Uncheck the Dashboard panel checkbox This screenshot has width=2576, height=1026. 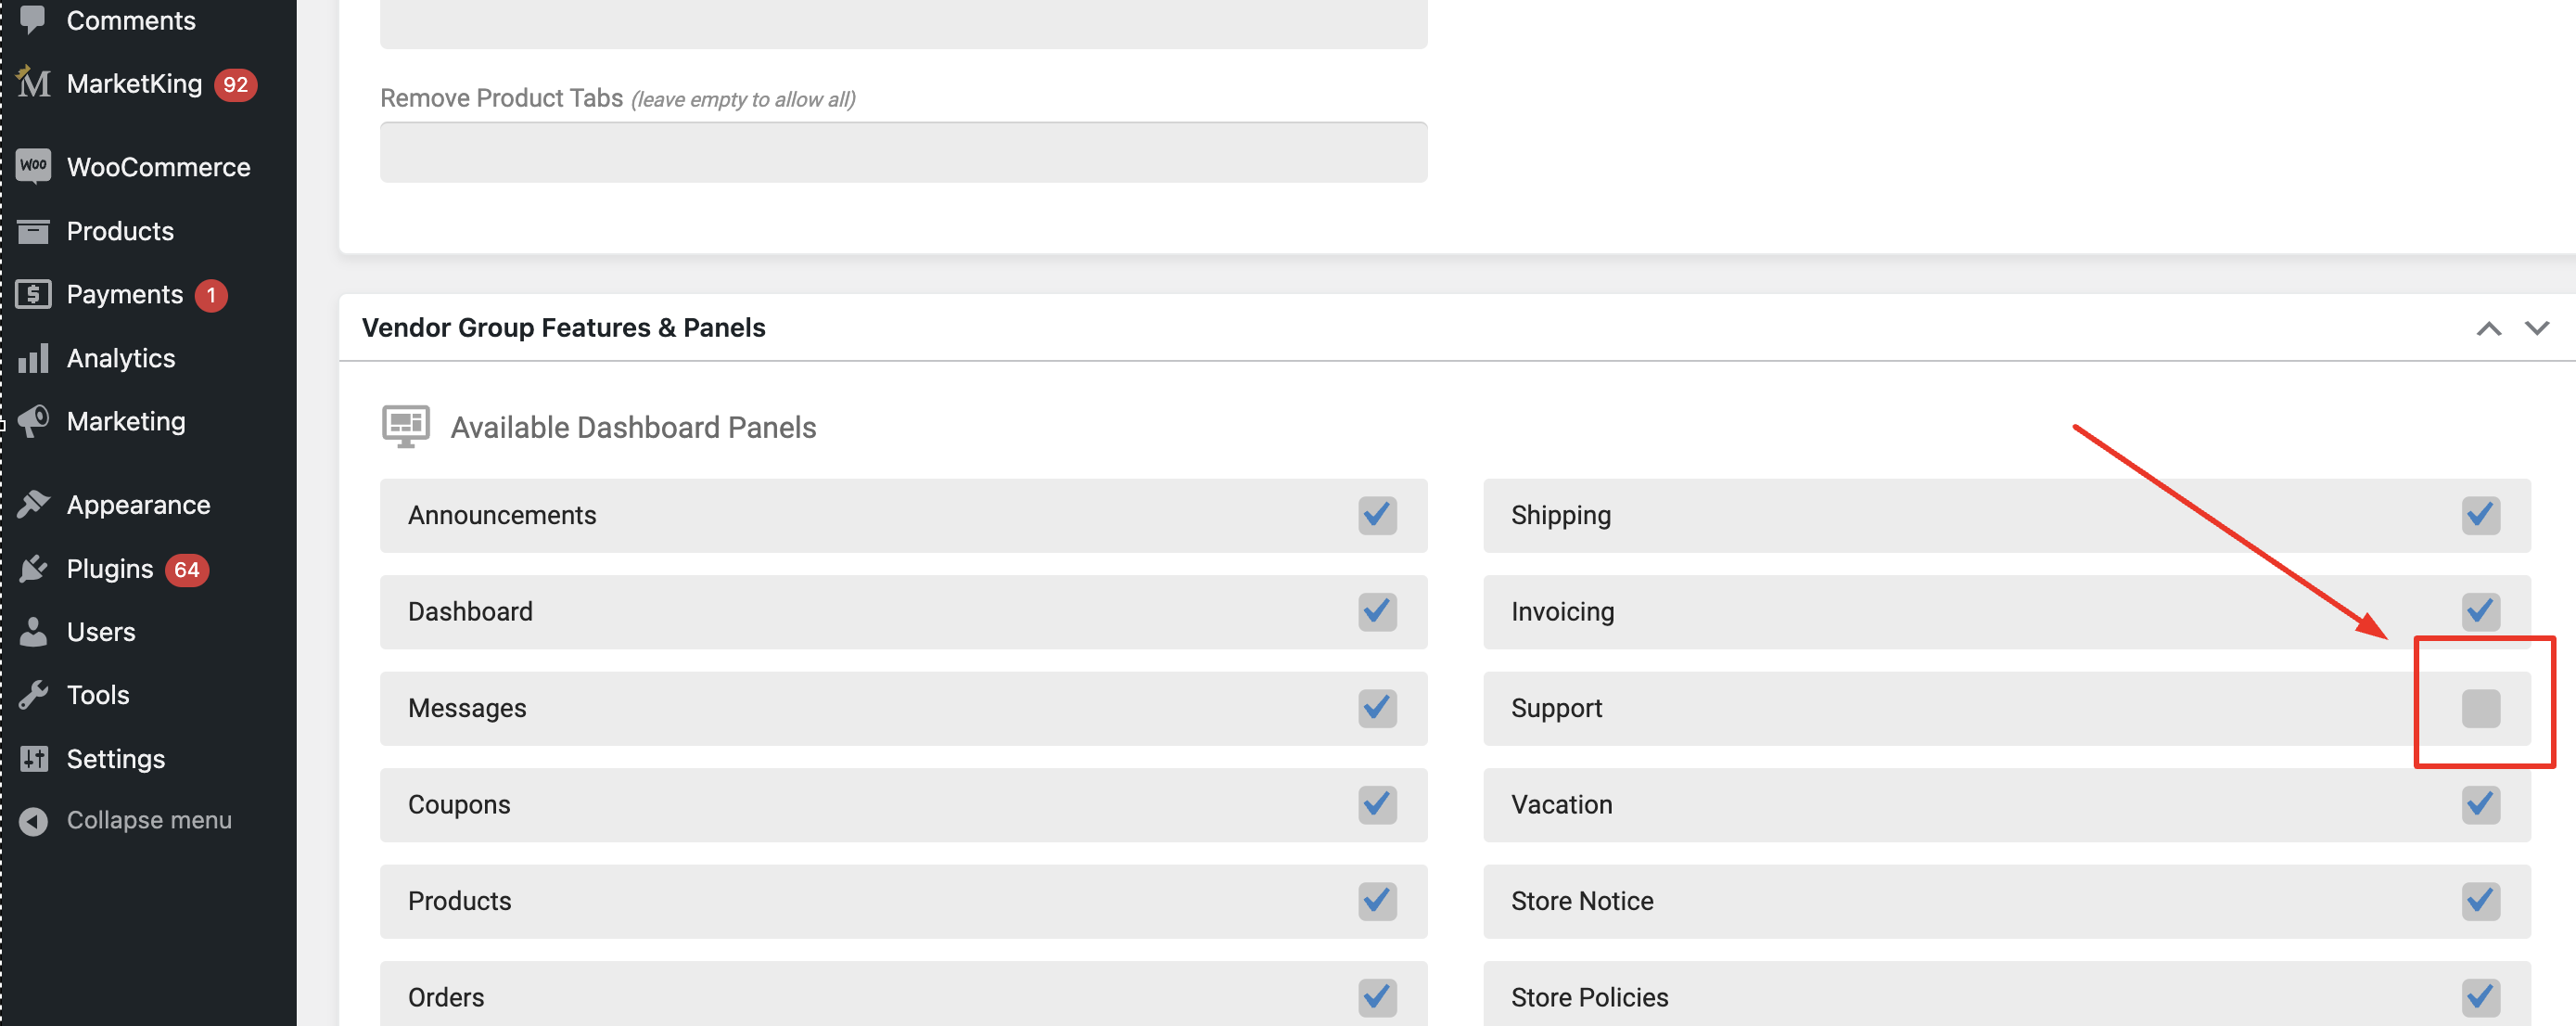tap(1377, 611)
